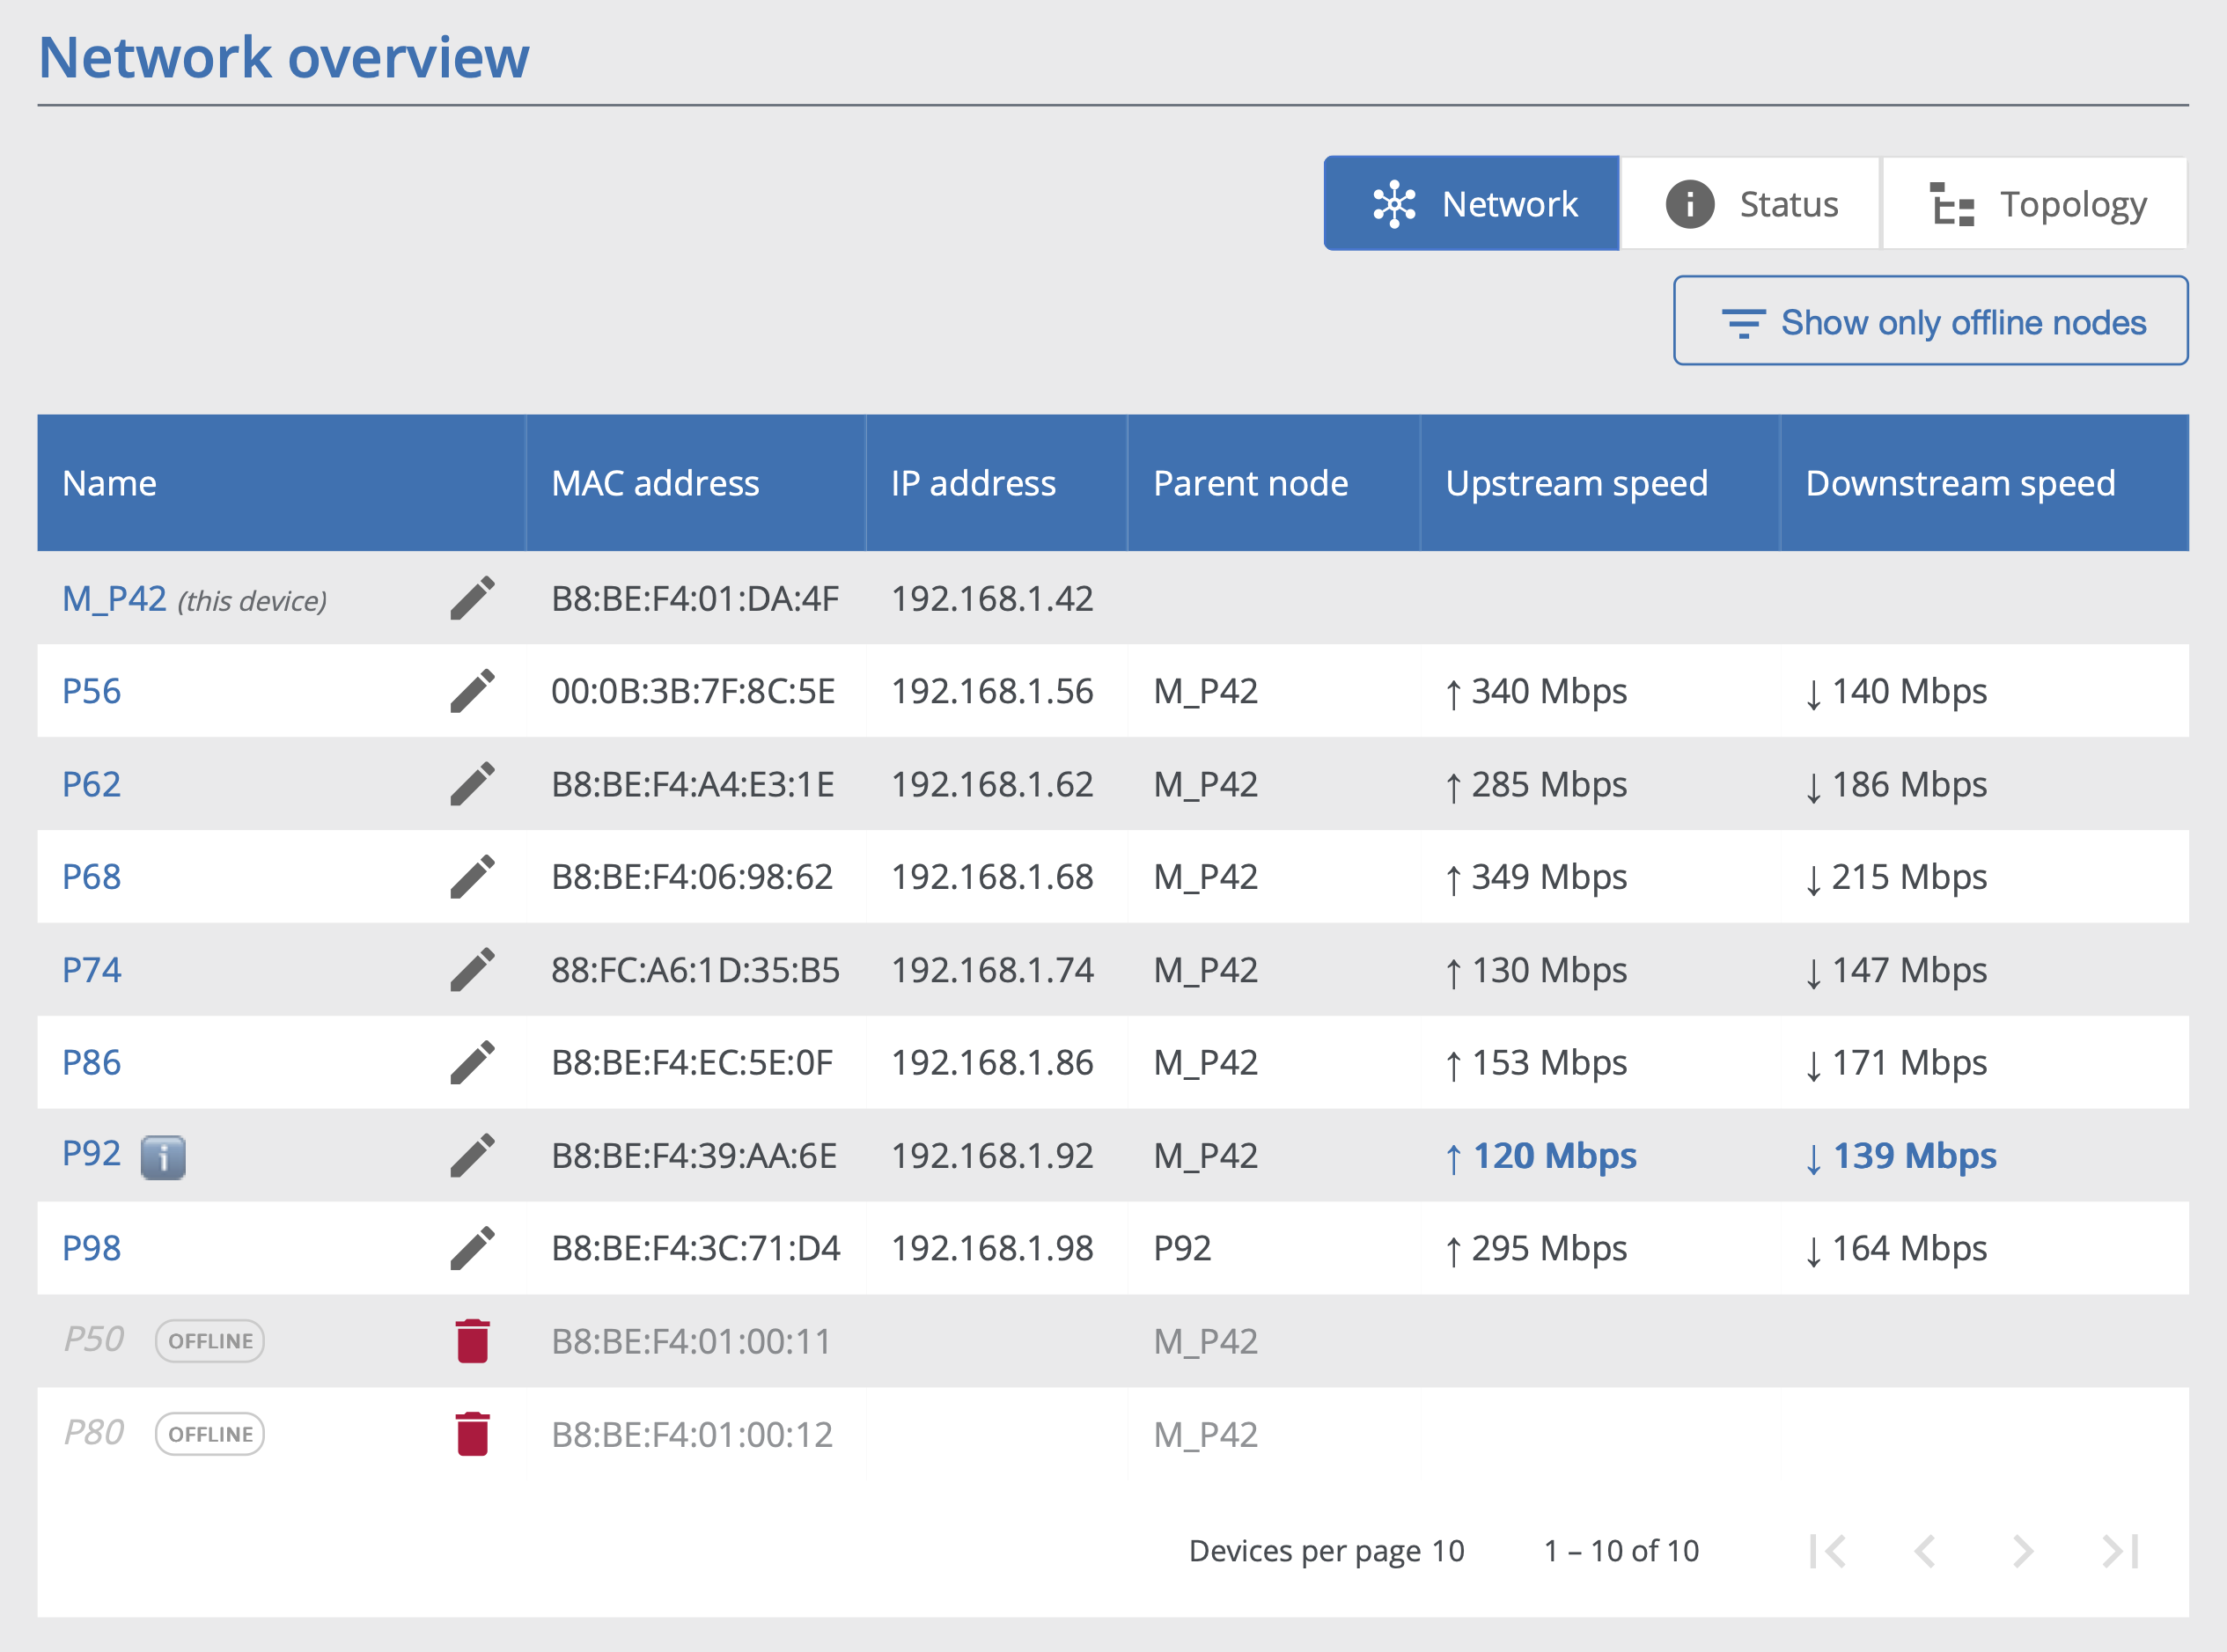This screenshot has width=2227, height=1652.
Task: Remove offline node P80 with trash icon
Action: (472, 1434)
